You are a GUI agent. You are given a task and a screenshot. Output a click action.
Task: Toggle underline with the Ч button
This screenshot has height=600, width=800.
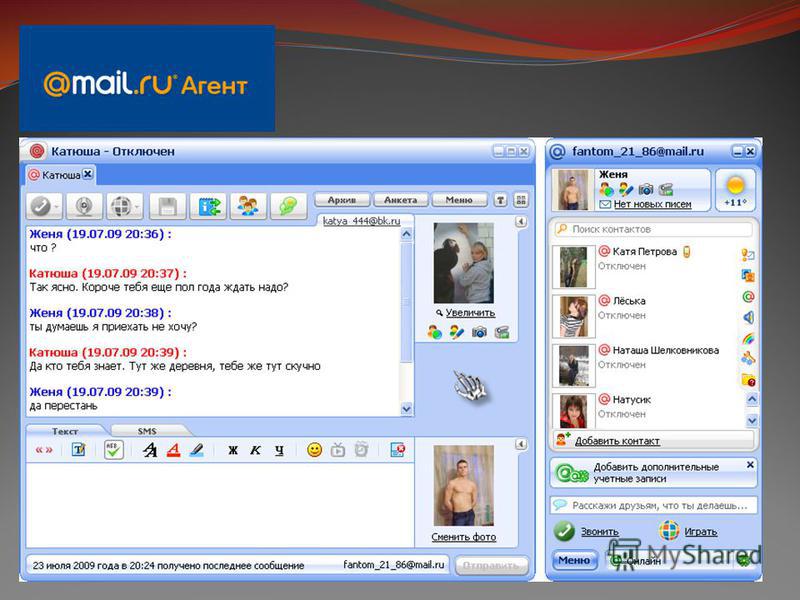click(x=279, y=450)
